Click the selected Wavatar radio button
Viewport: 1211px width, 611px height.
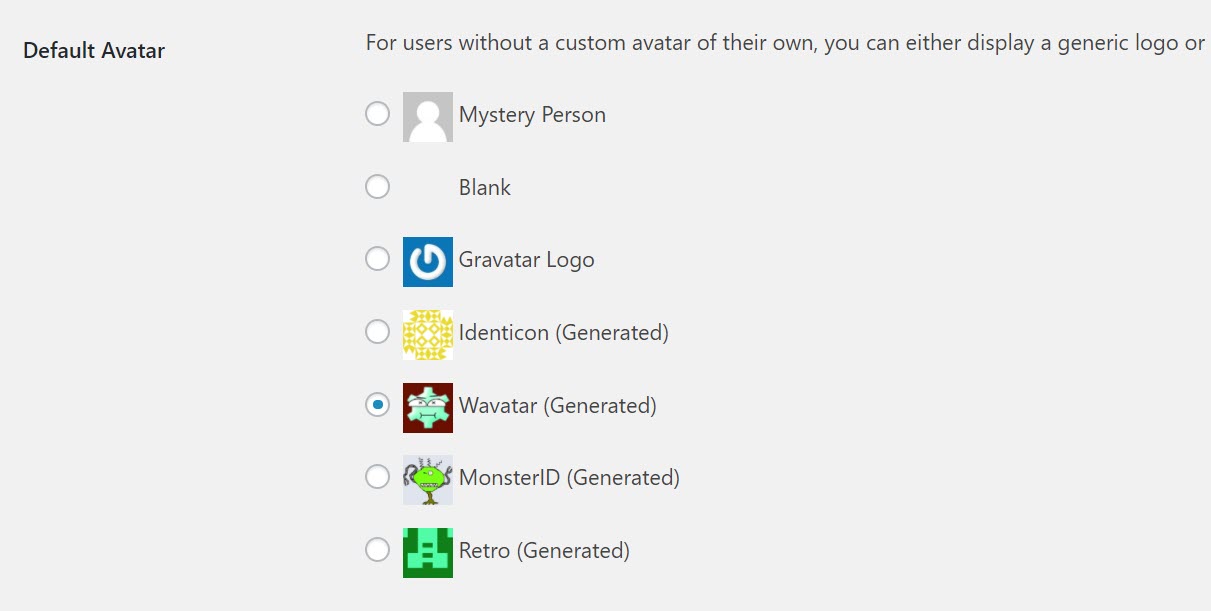[377, 405]
